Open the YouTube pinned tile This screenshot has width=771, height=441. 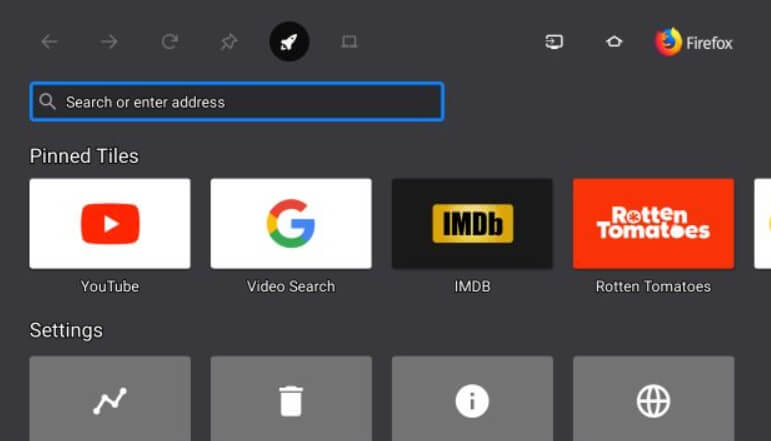click(110, 224)
